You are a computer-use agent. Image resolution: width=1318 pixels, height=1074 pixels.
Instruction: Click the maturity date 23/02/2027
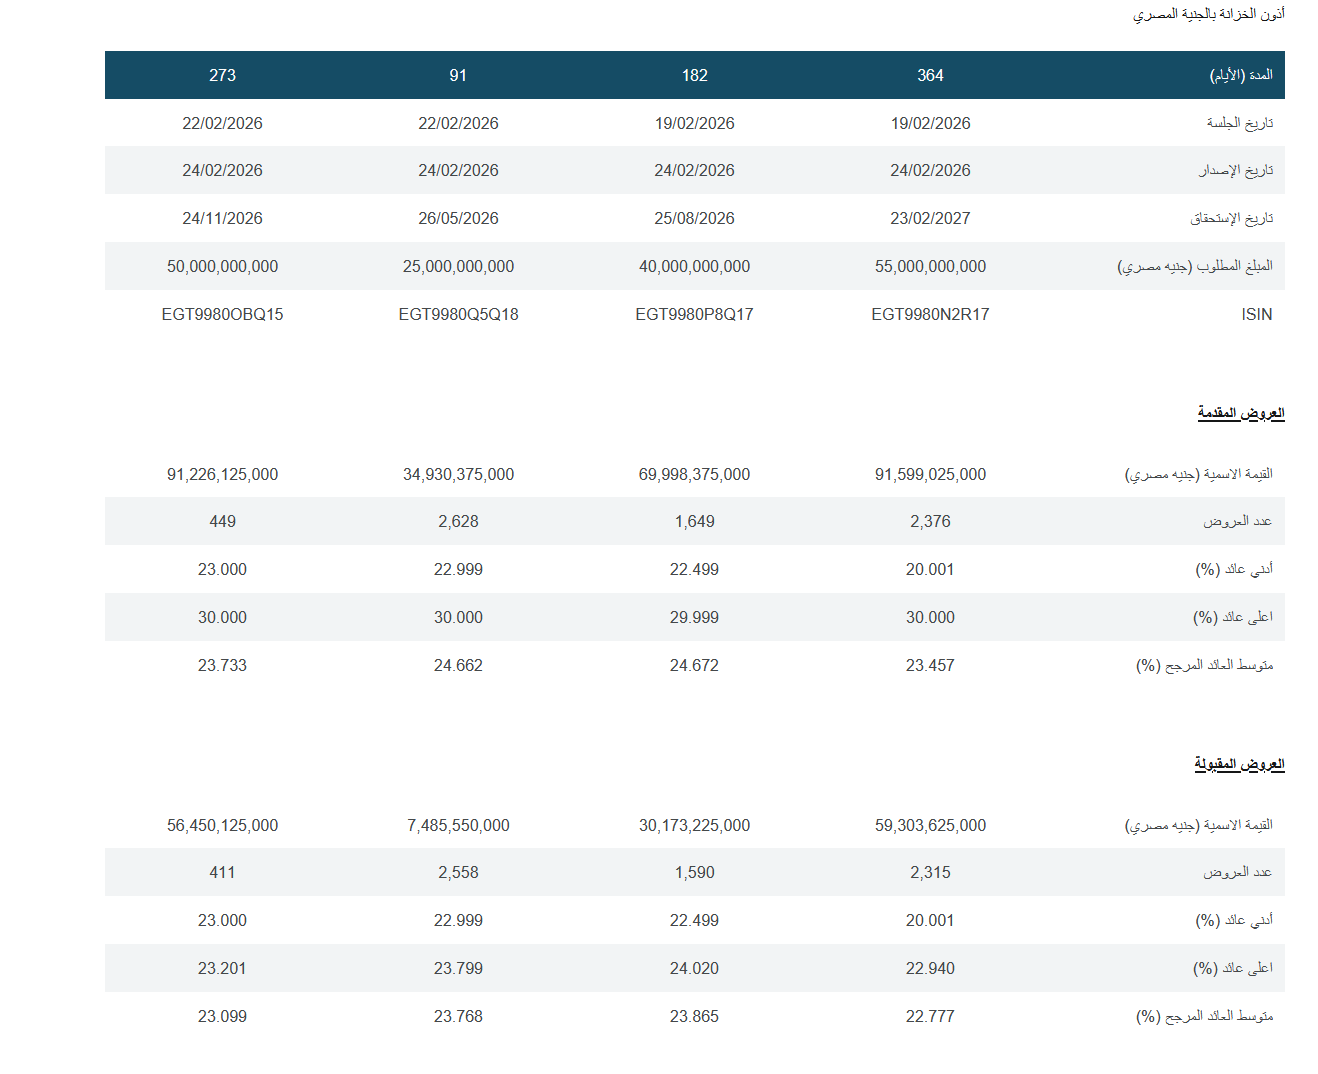(930, 218)
